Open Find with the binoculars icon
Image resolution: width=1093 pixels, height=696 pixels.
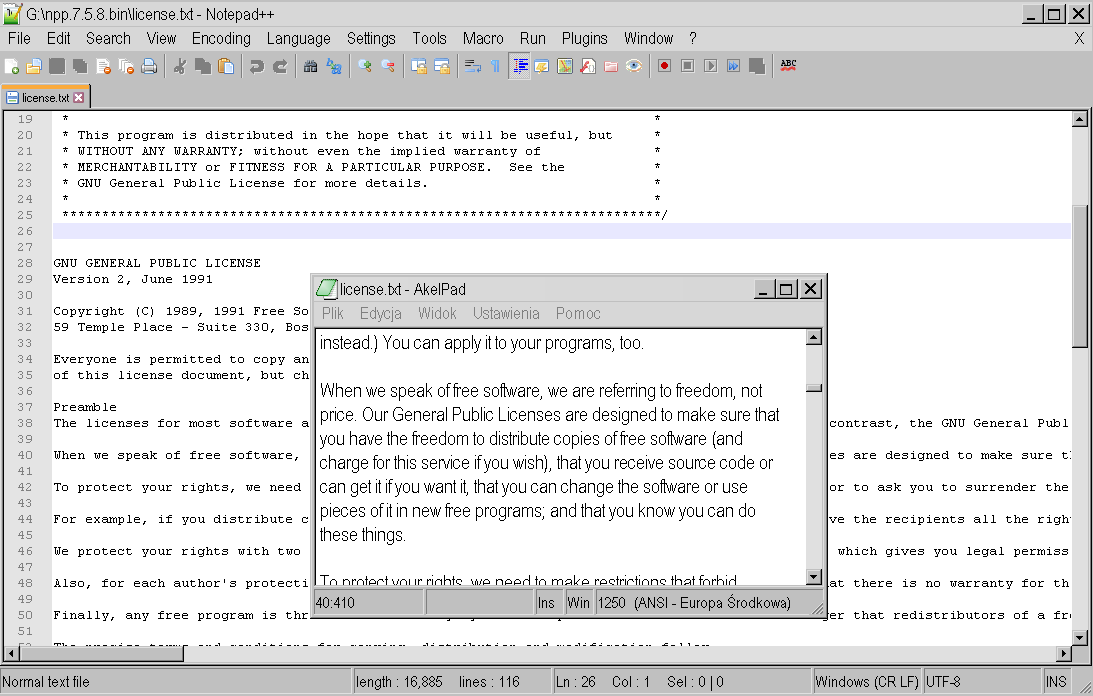(310, 66)
